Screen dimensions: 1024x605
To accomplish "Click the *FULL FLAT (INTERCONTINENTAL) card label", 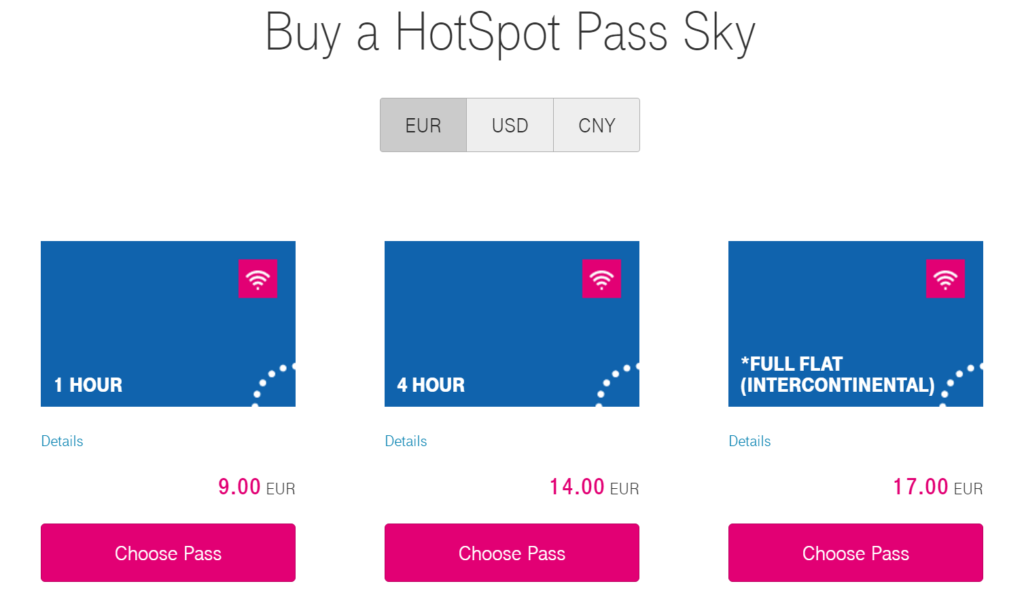I will tap(837, 374).
